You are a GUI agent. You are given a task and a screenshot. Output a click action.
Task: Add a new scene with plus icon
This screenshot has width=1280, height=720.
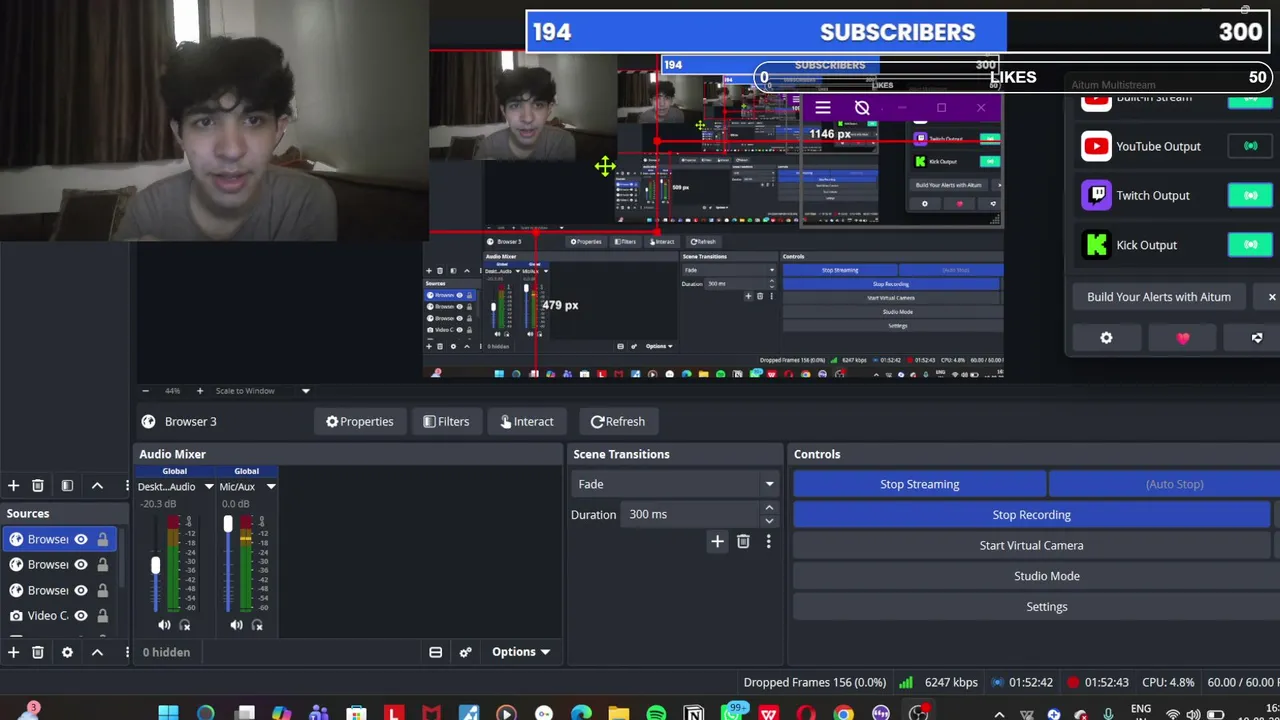tap(13, 486)
